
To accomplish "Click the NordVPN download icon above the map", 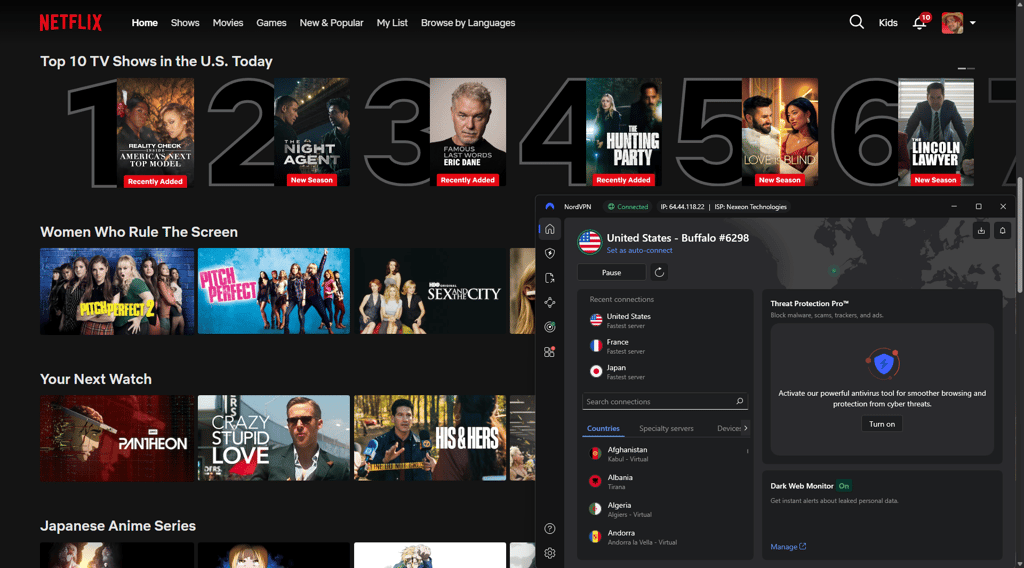I will 981,230.
